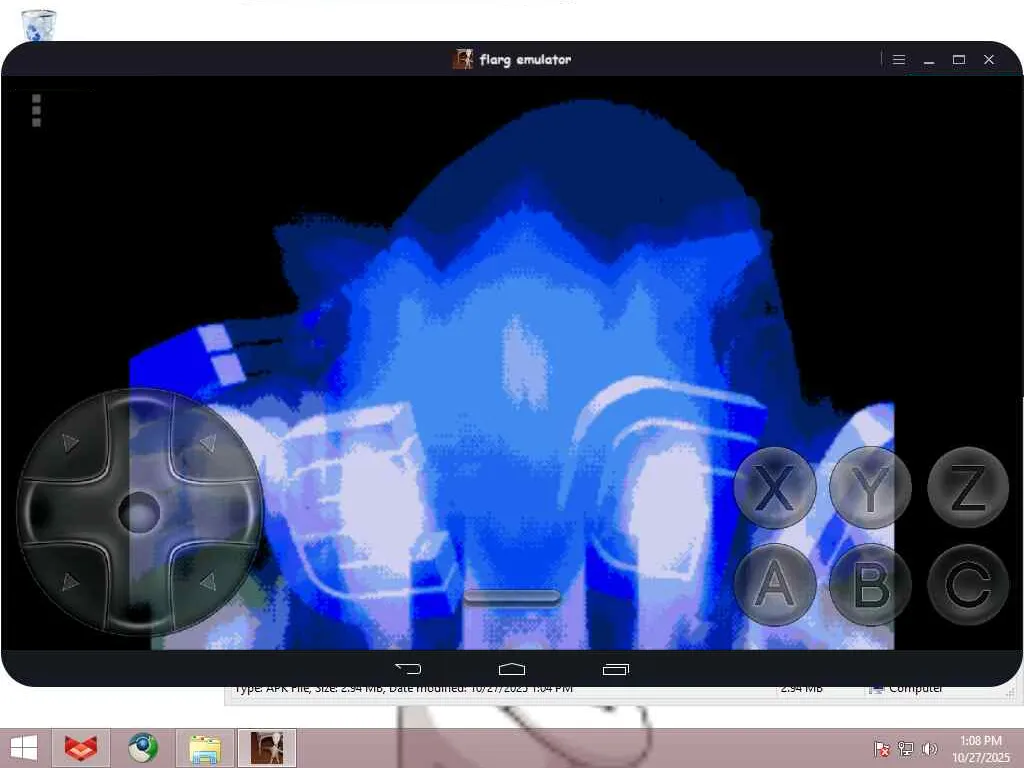Click the center nub of the D-pad
Screen dimensions: 1024x768
point(139,512)
